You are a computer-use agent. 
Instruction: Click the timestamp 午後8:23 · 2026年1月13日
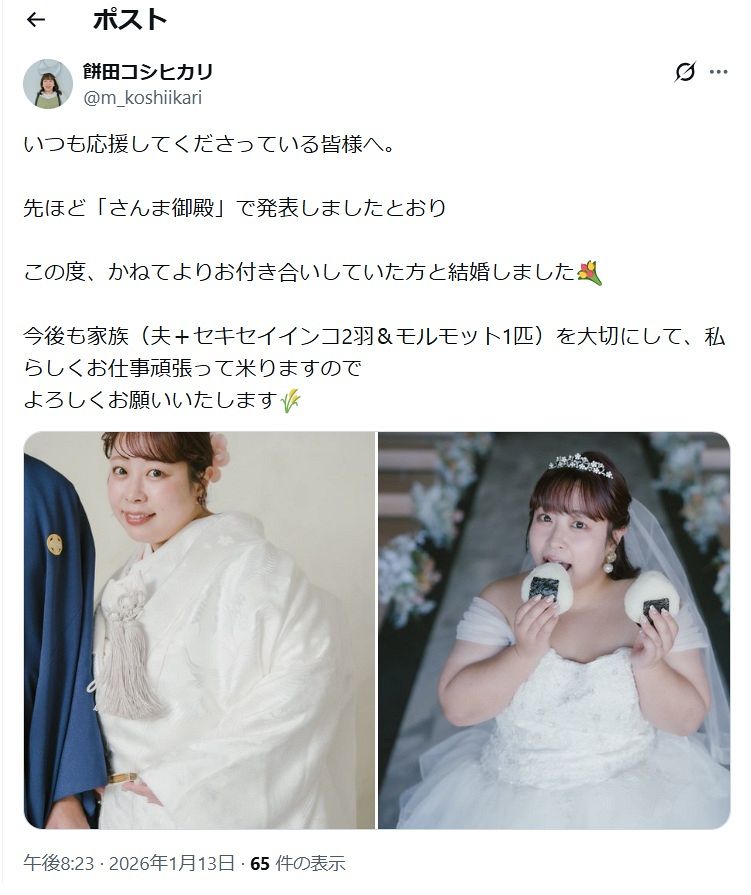point(129,863)
